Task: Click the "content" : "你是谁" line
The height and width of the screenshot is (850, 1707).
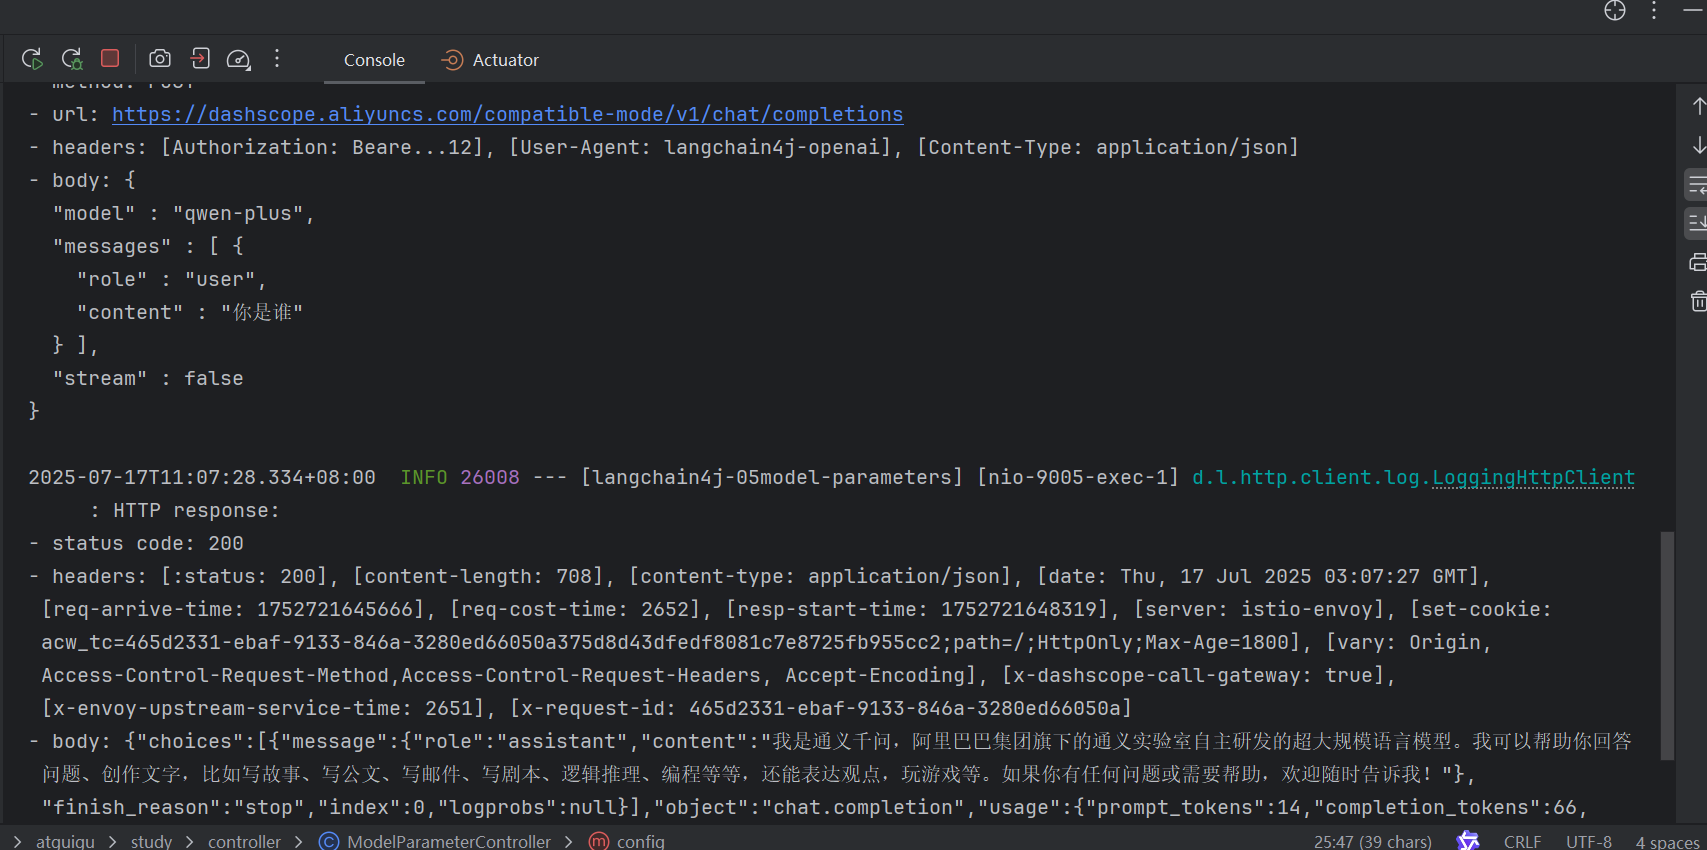Action: pos(190,312)
